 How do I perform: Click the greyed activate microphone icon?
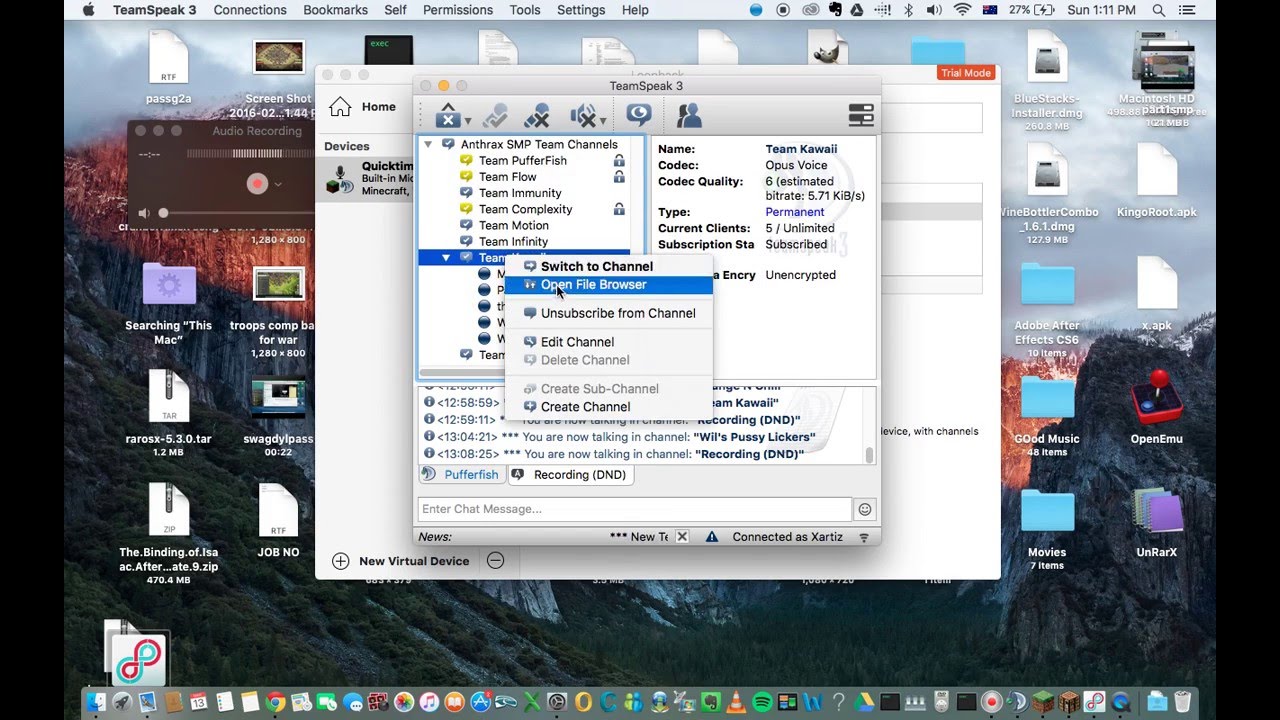495,116
